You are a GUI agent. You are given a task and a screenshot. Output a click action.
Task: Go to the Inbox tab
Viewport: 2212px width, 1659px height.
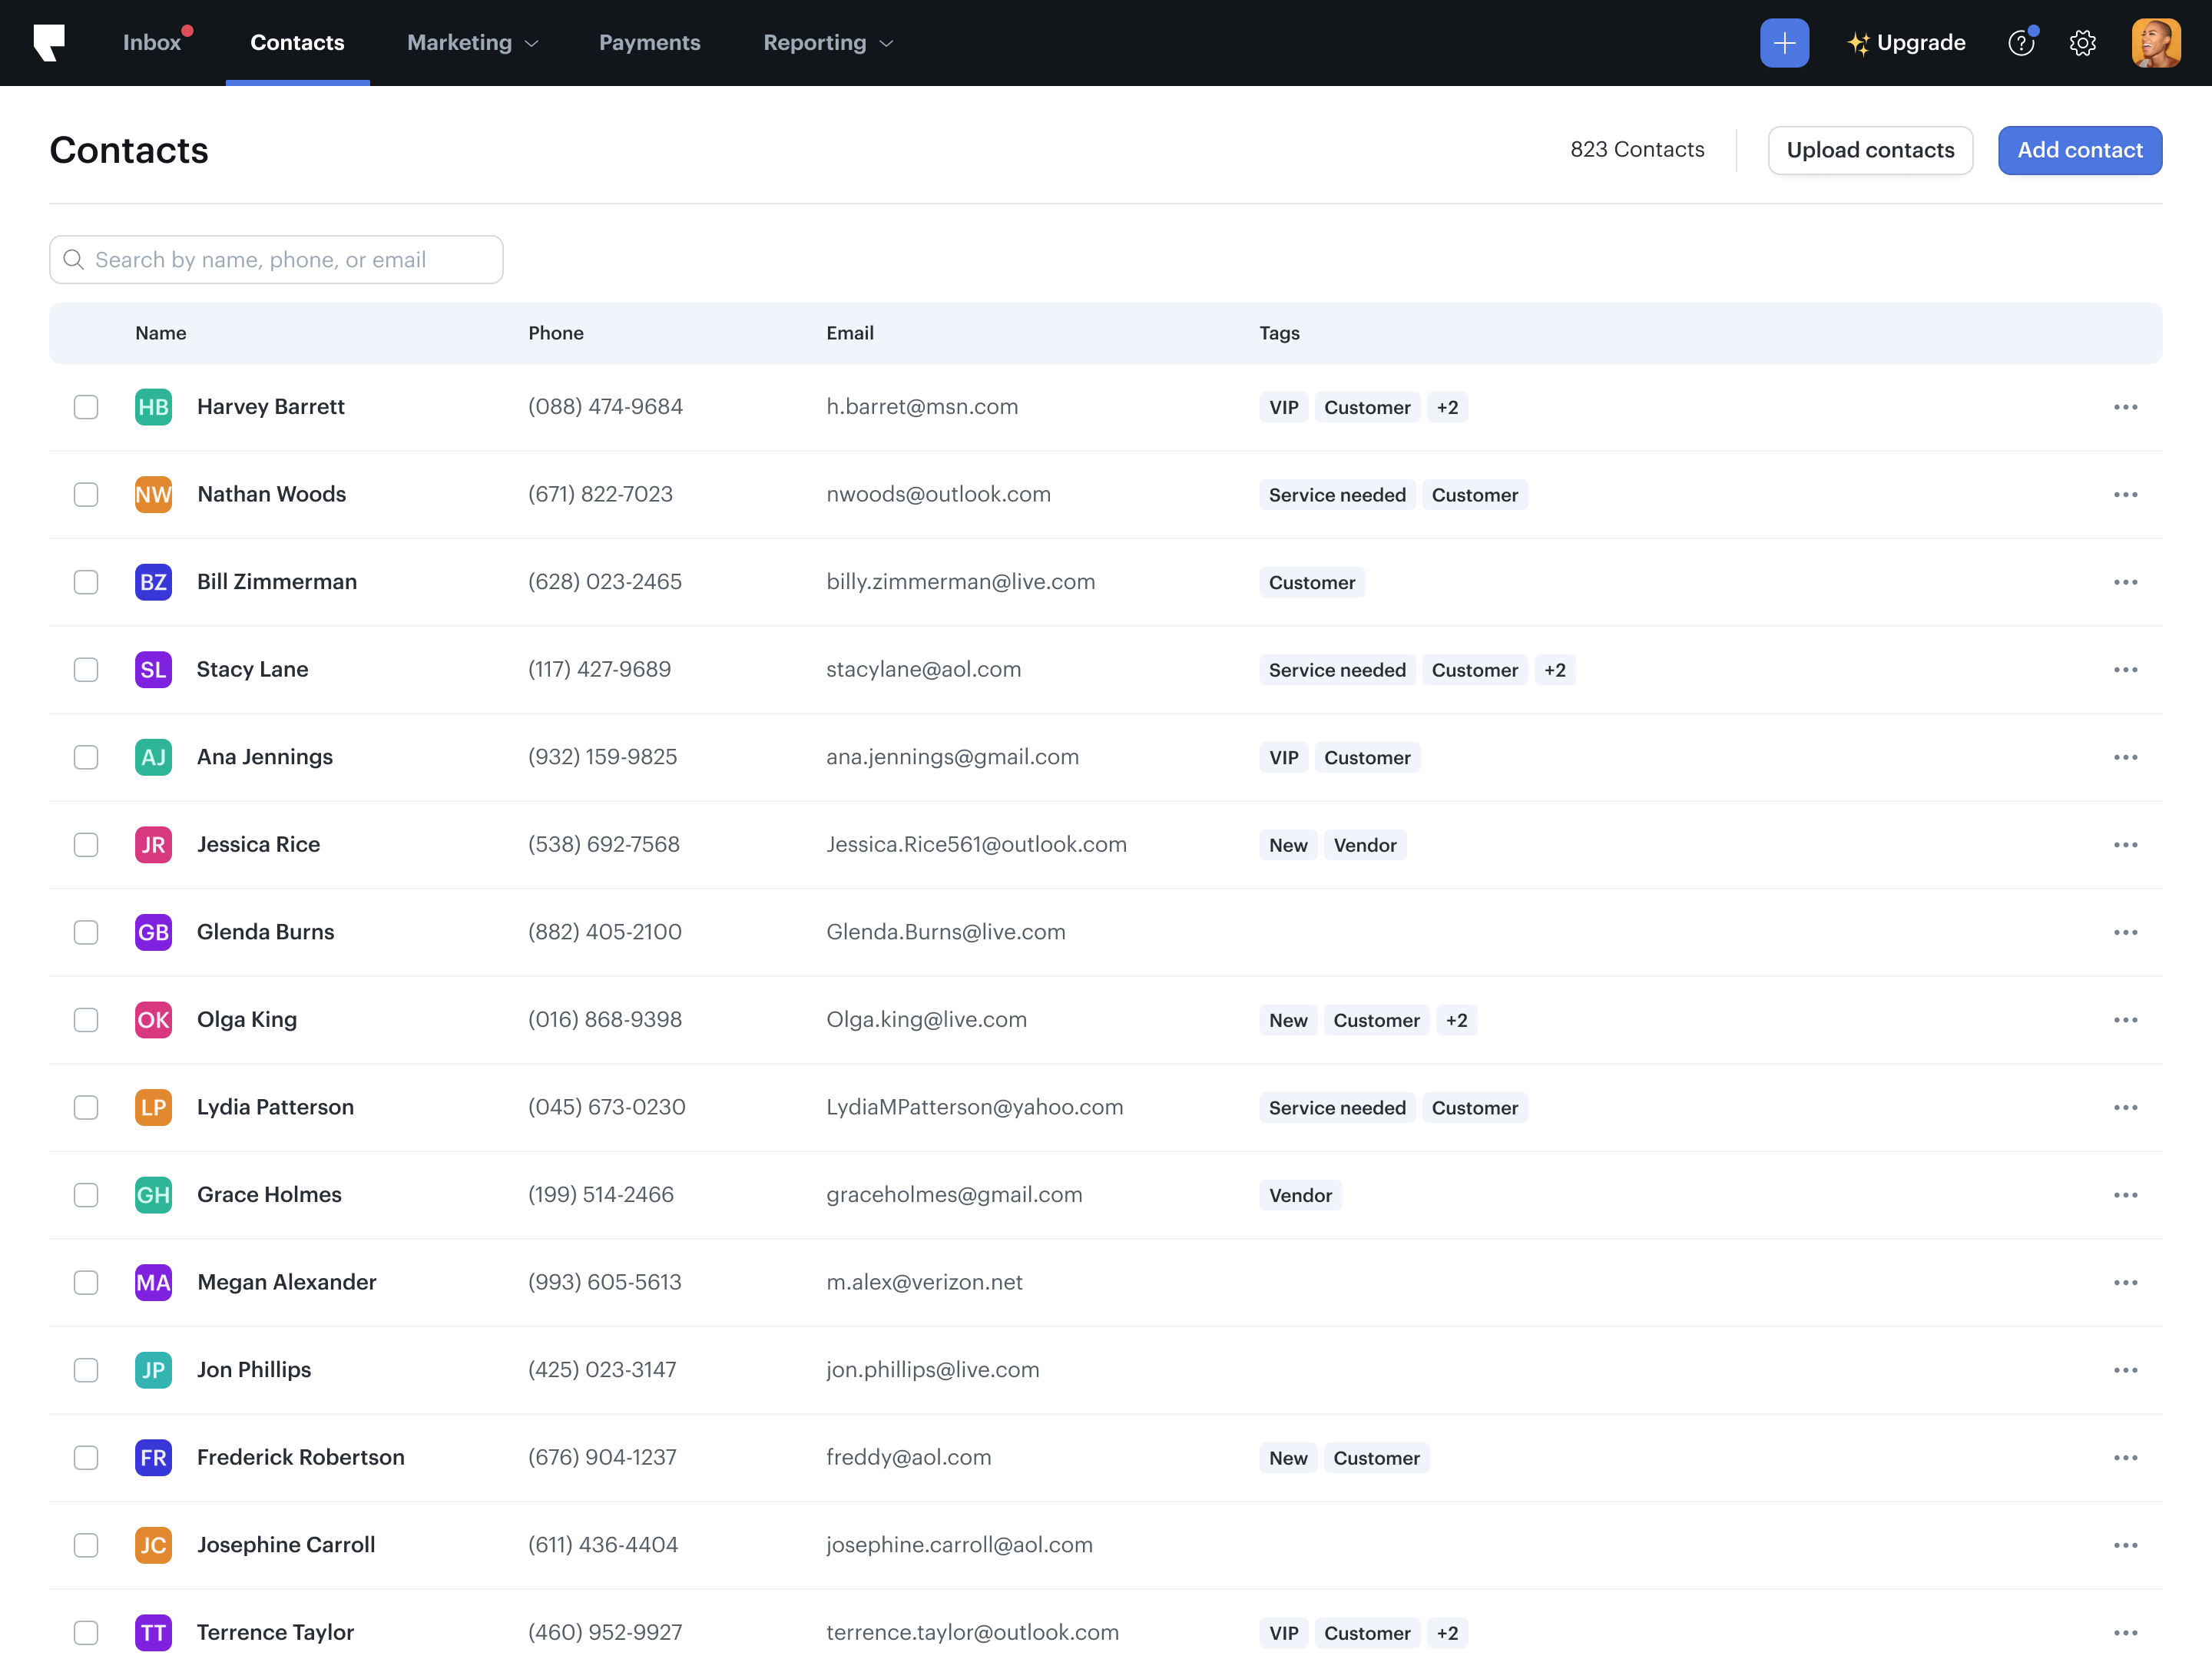point(152,43)
